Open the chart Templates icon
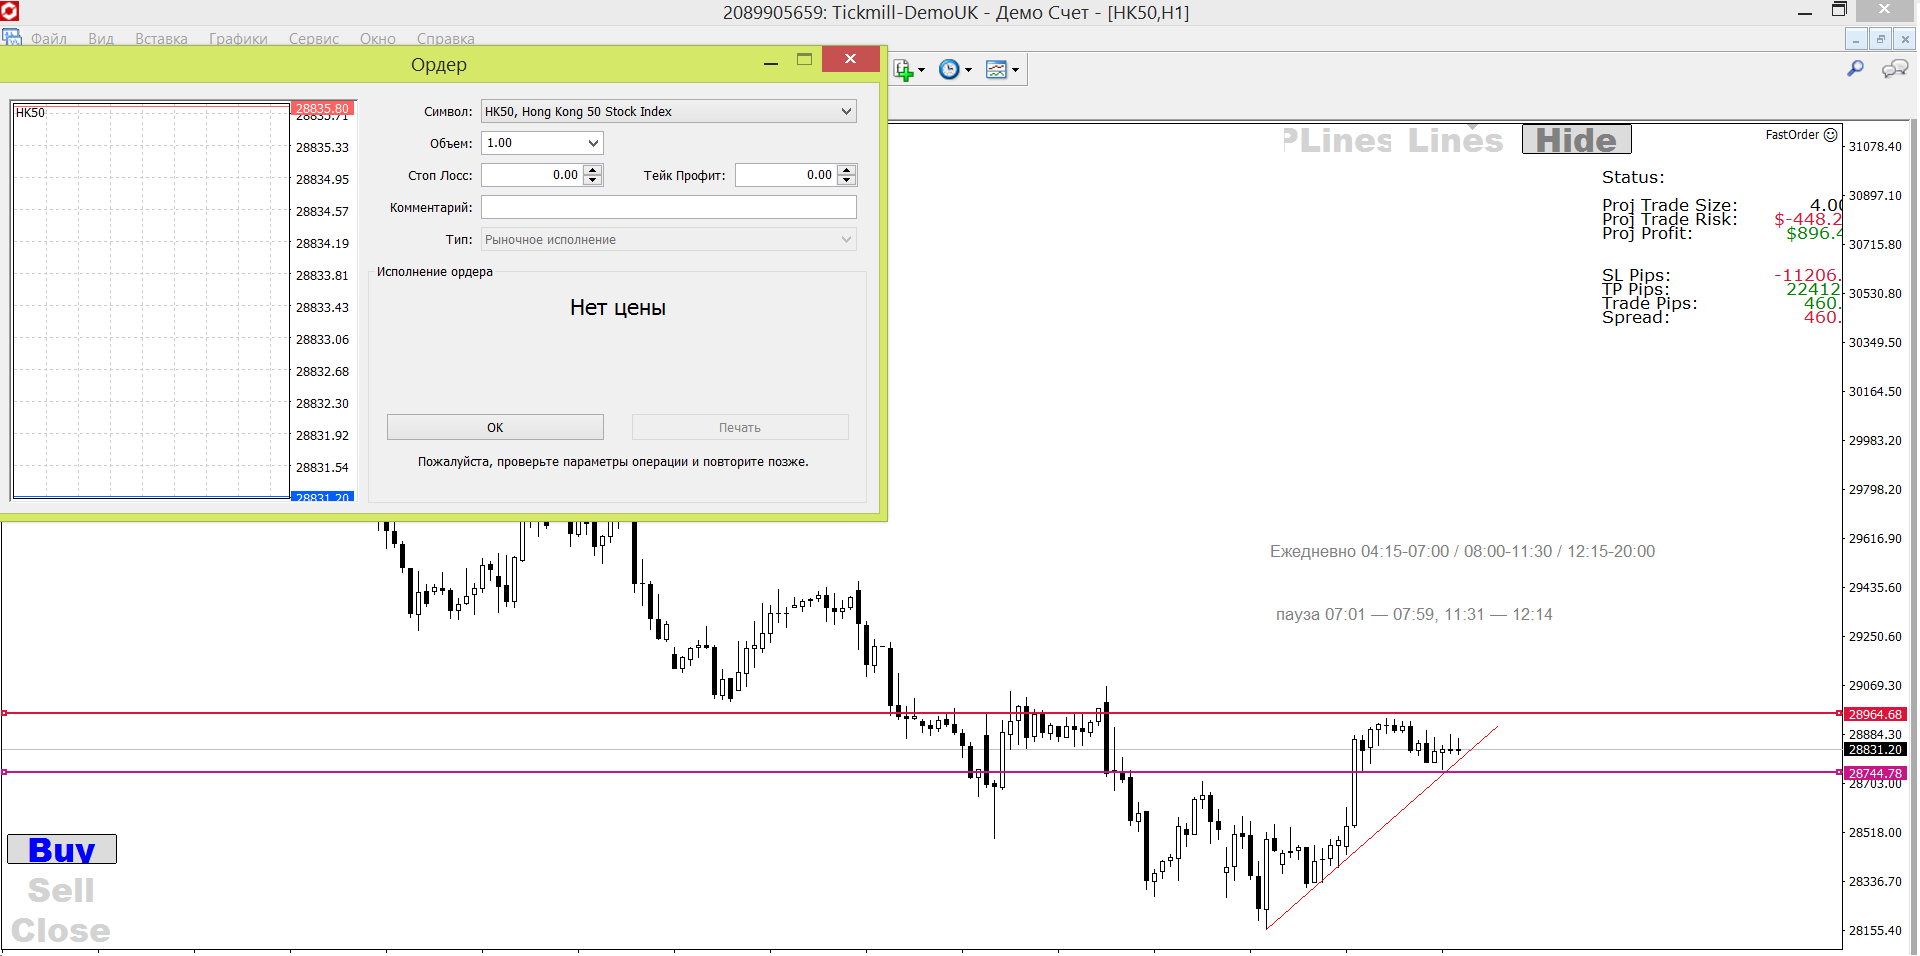 [x=996, y=70]
